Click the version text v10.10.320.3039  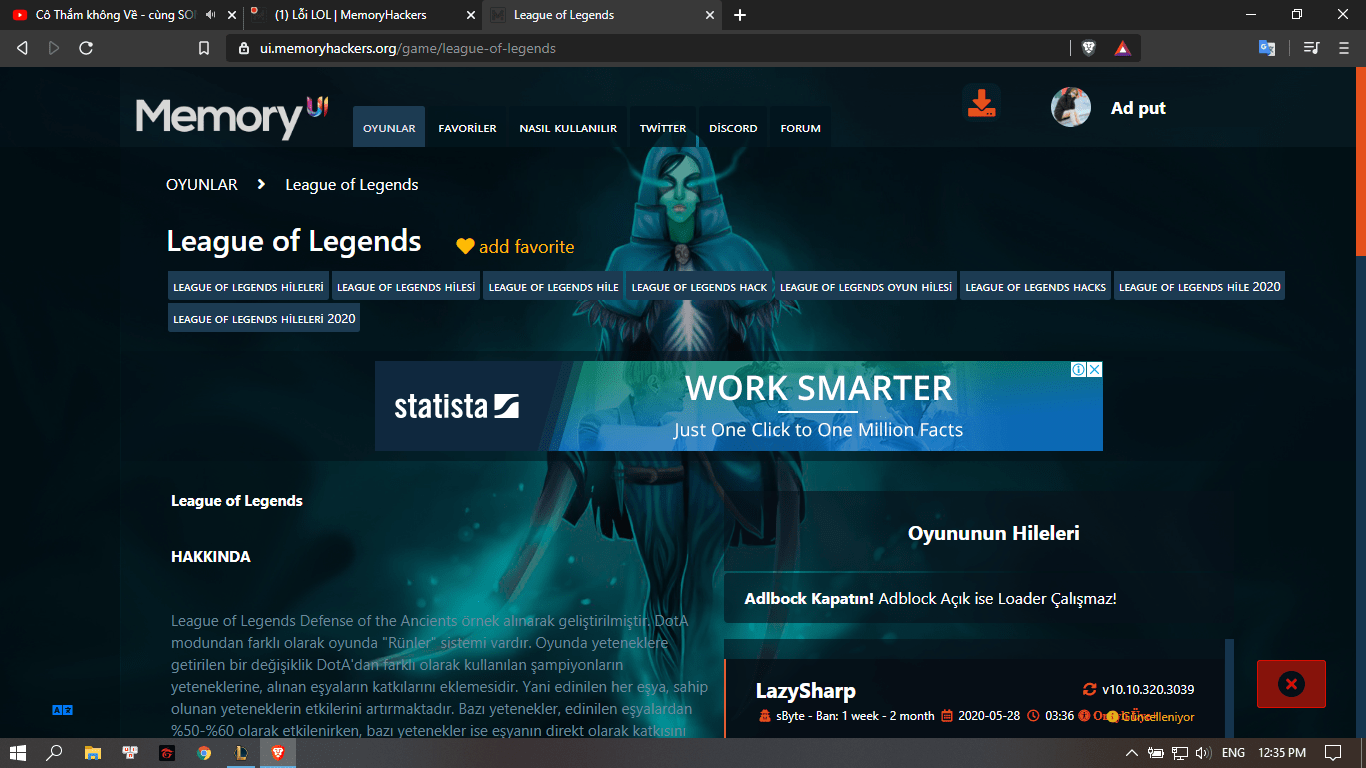pos(1148,690)
